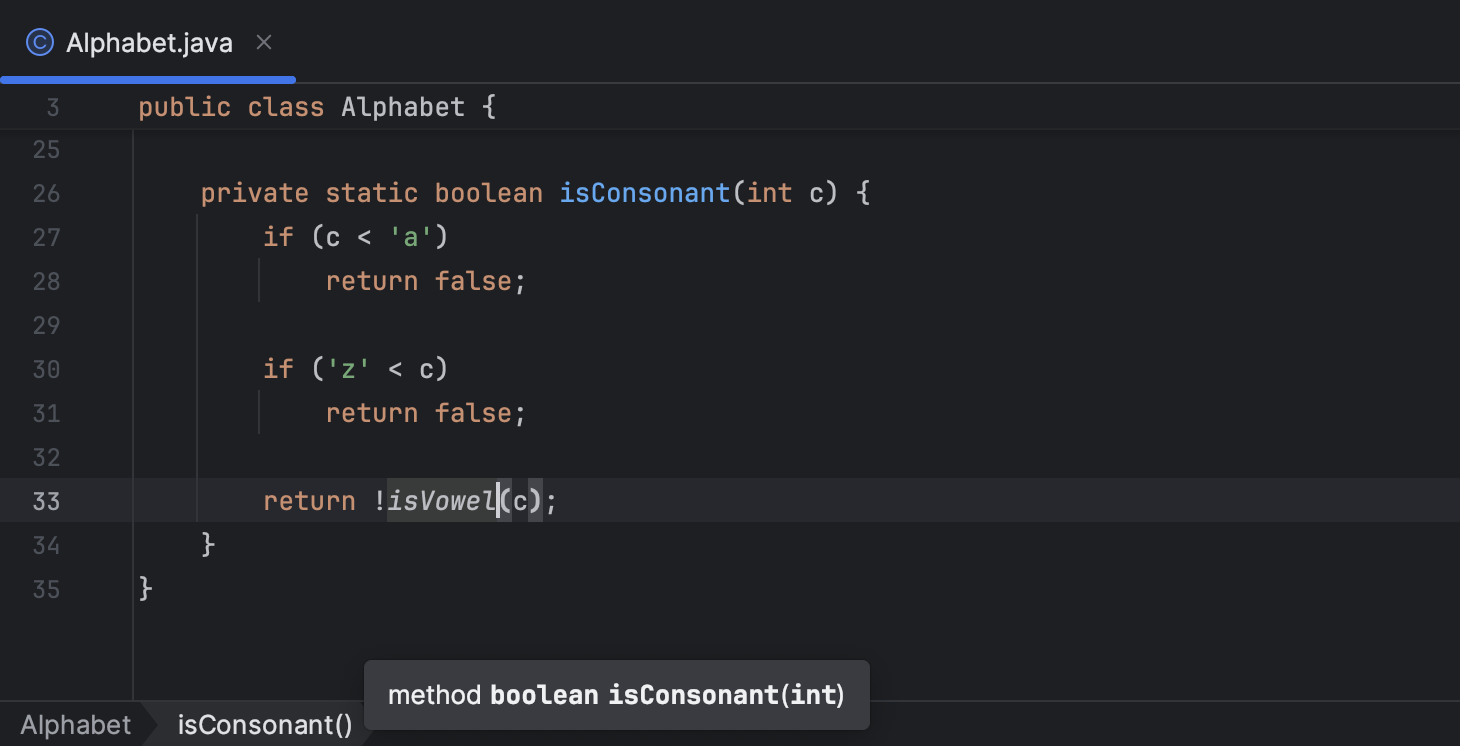Click the boolean keyword in the method signature
The height and width of the screenshot is (746, 1460).
[x=488, y=192]
